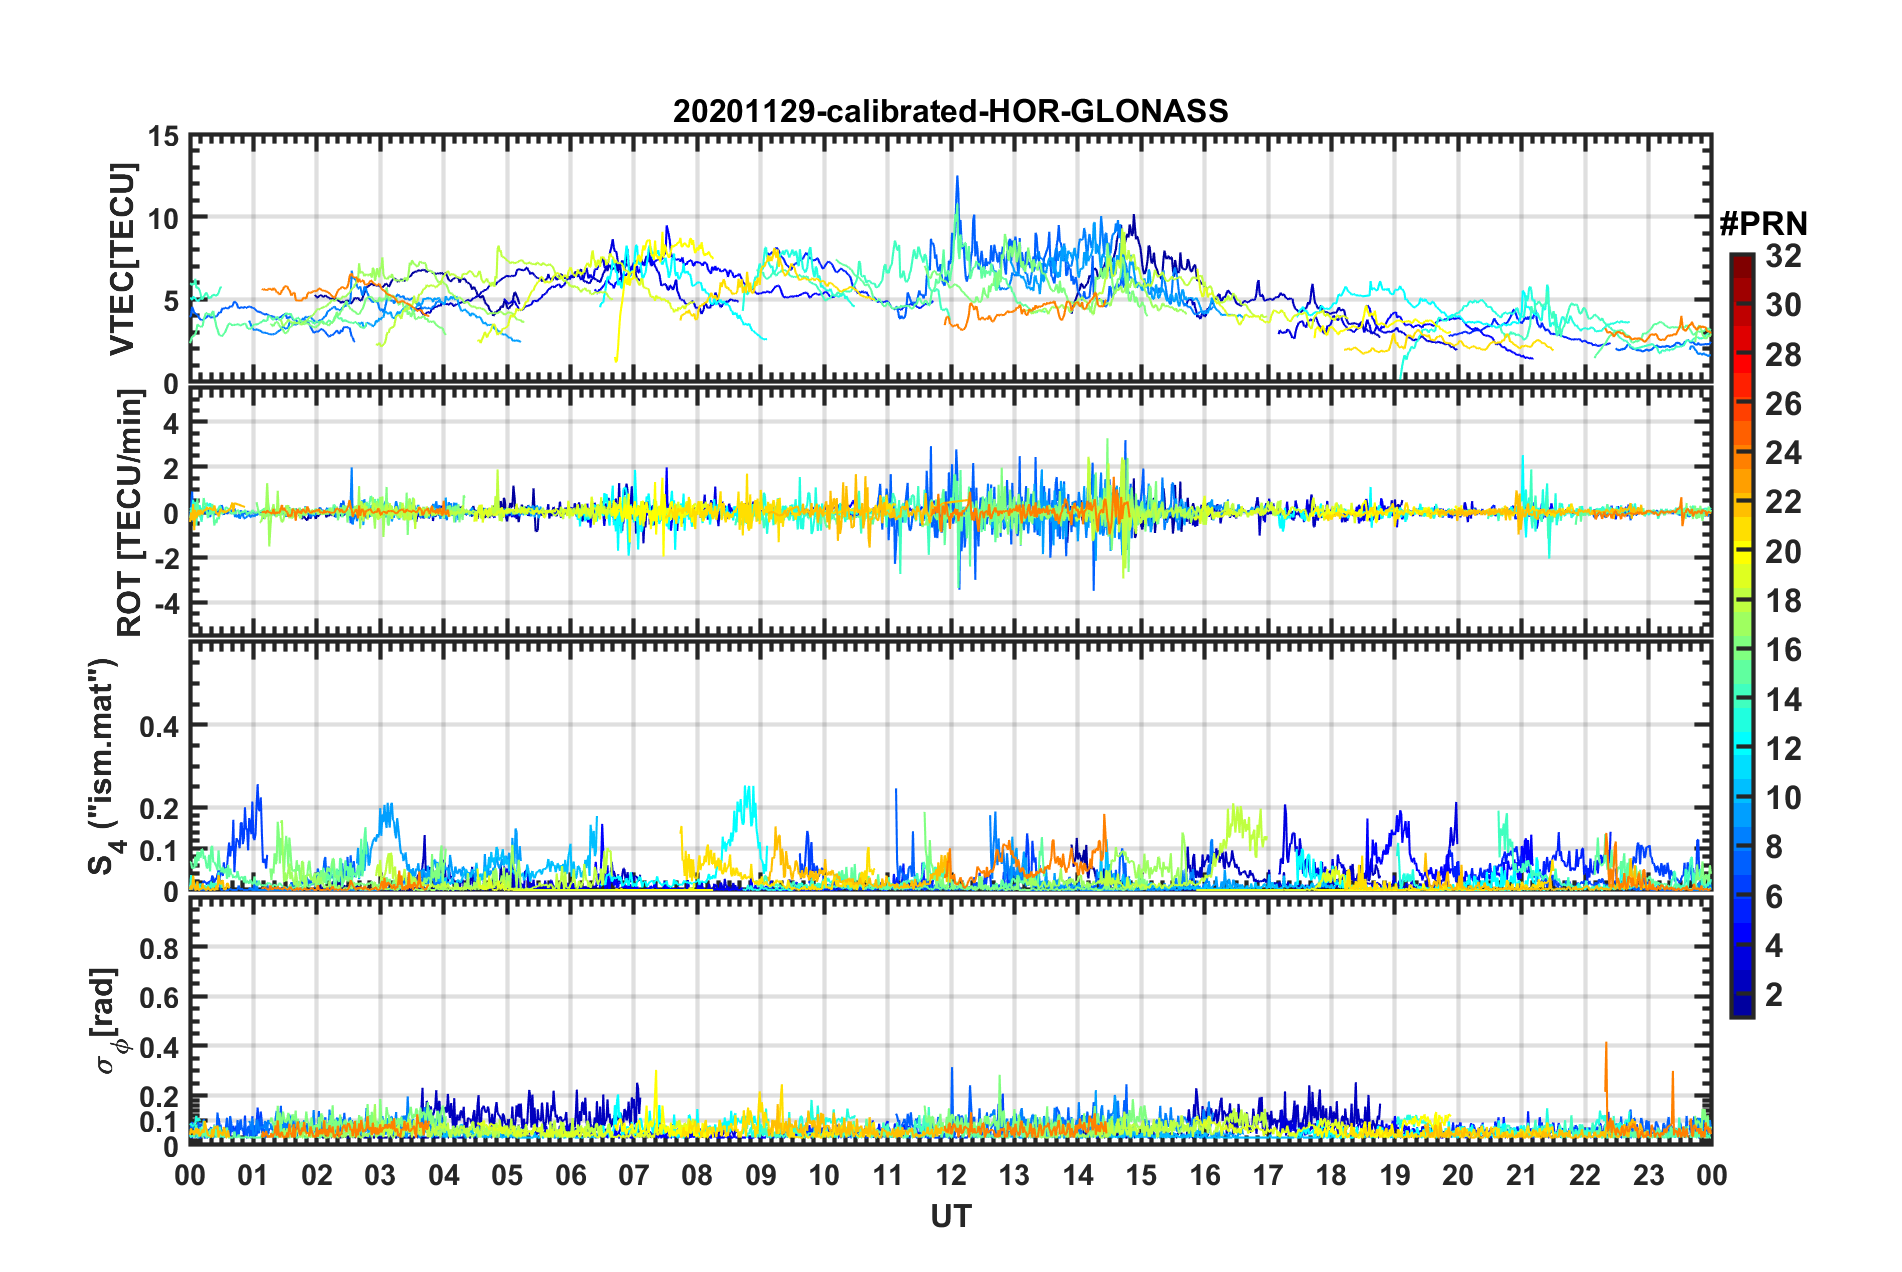This screenshot has height=1272, width=1902.
Task: Click colorbar tick label 18
Action: [1783, 601]
